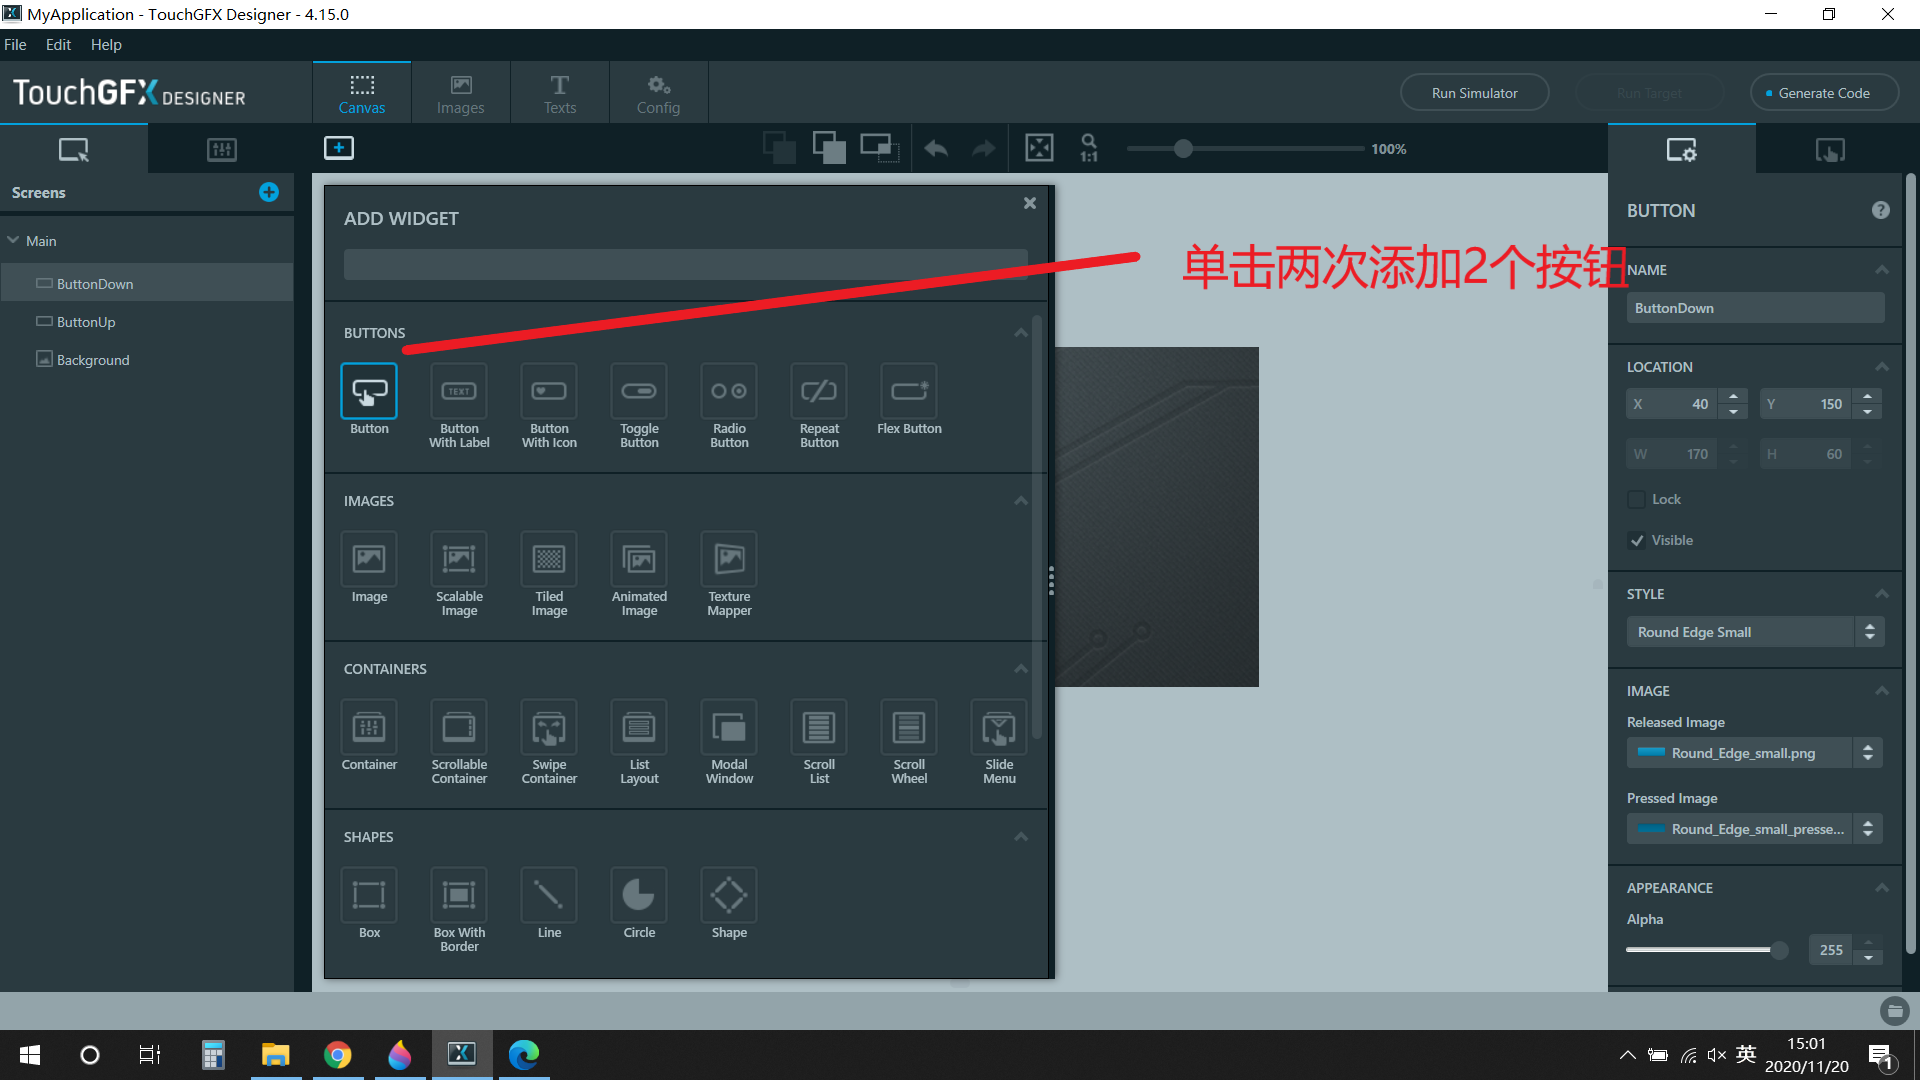The width and height of the screenshot is (1920, 1080).
Task: Pick the Swipe Container widget
Action: [549, 727]
